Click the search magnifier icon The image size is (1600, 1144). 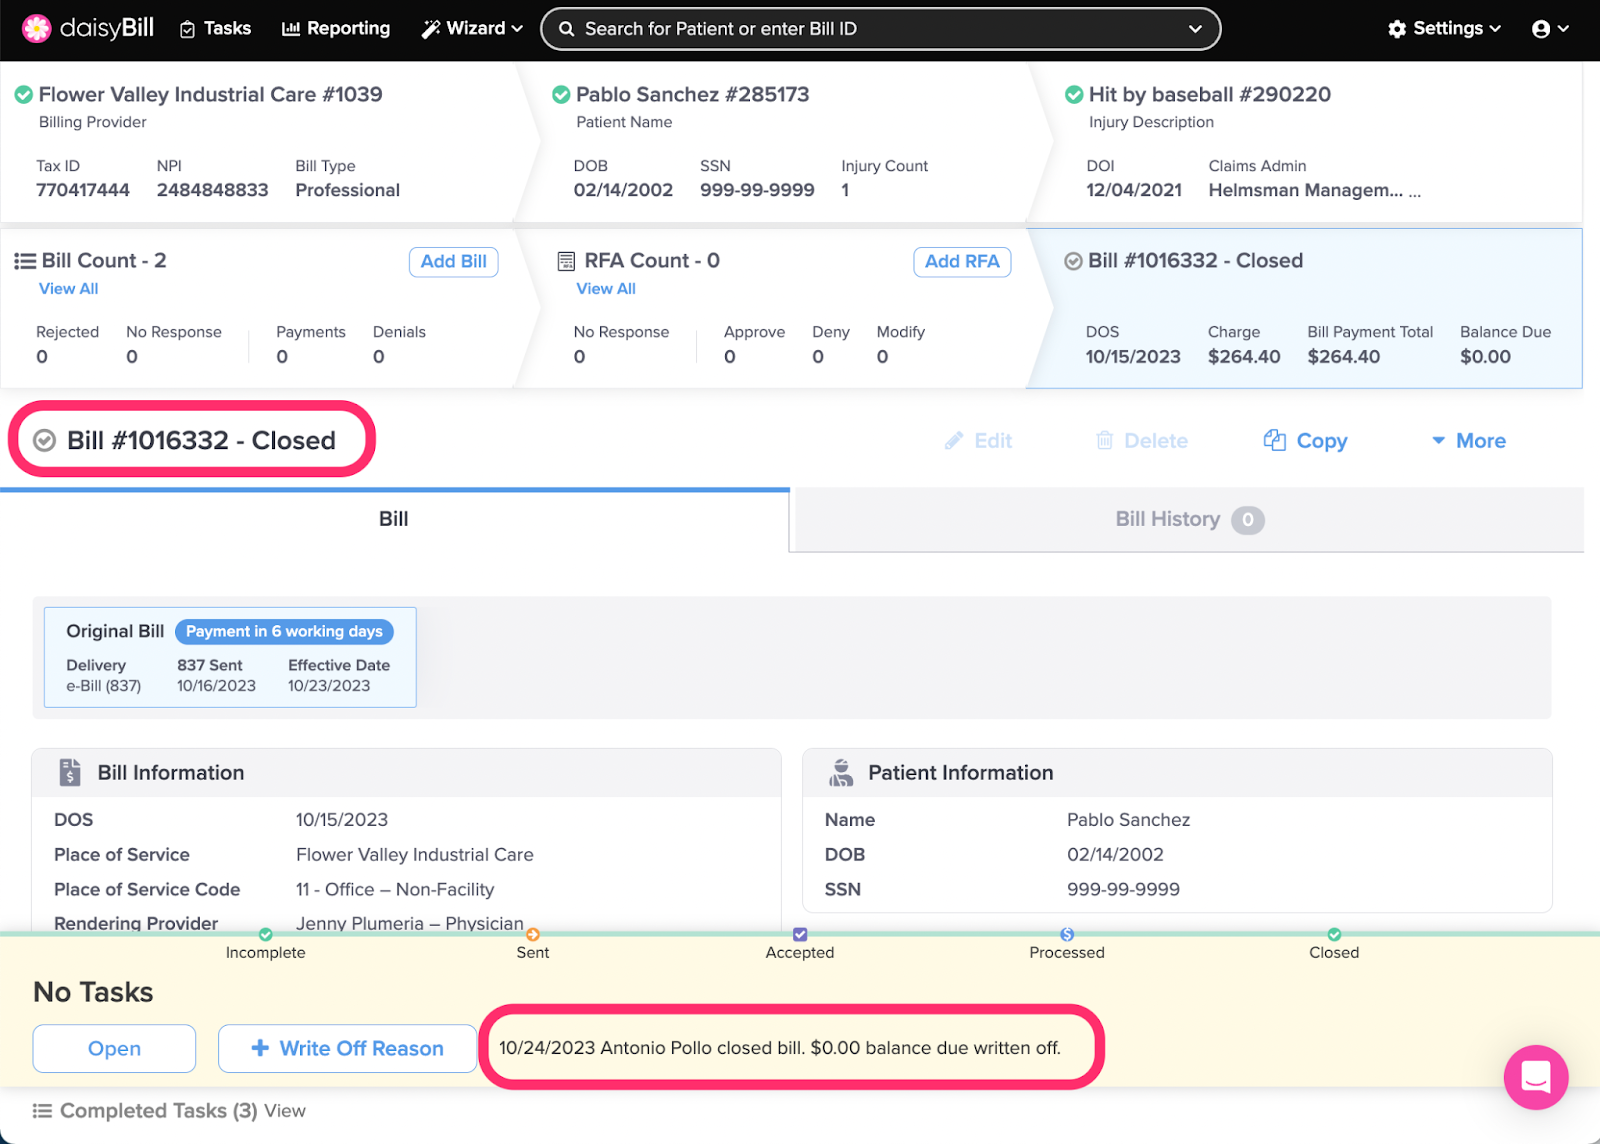pos(566,29)
